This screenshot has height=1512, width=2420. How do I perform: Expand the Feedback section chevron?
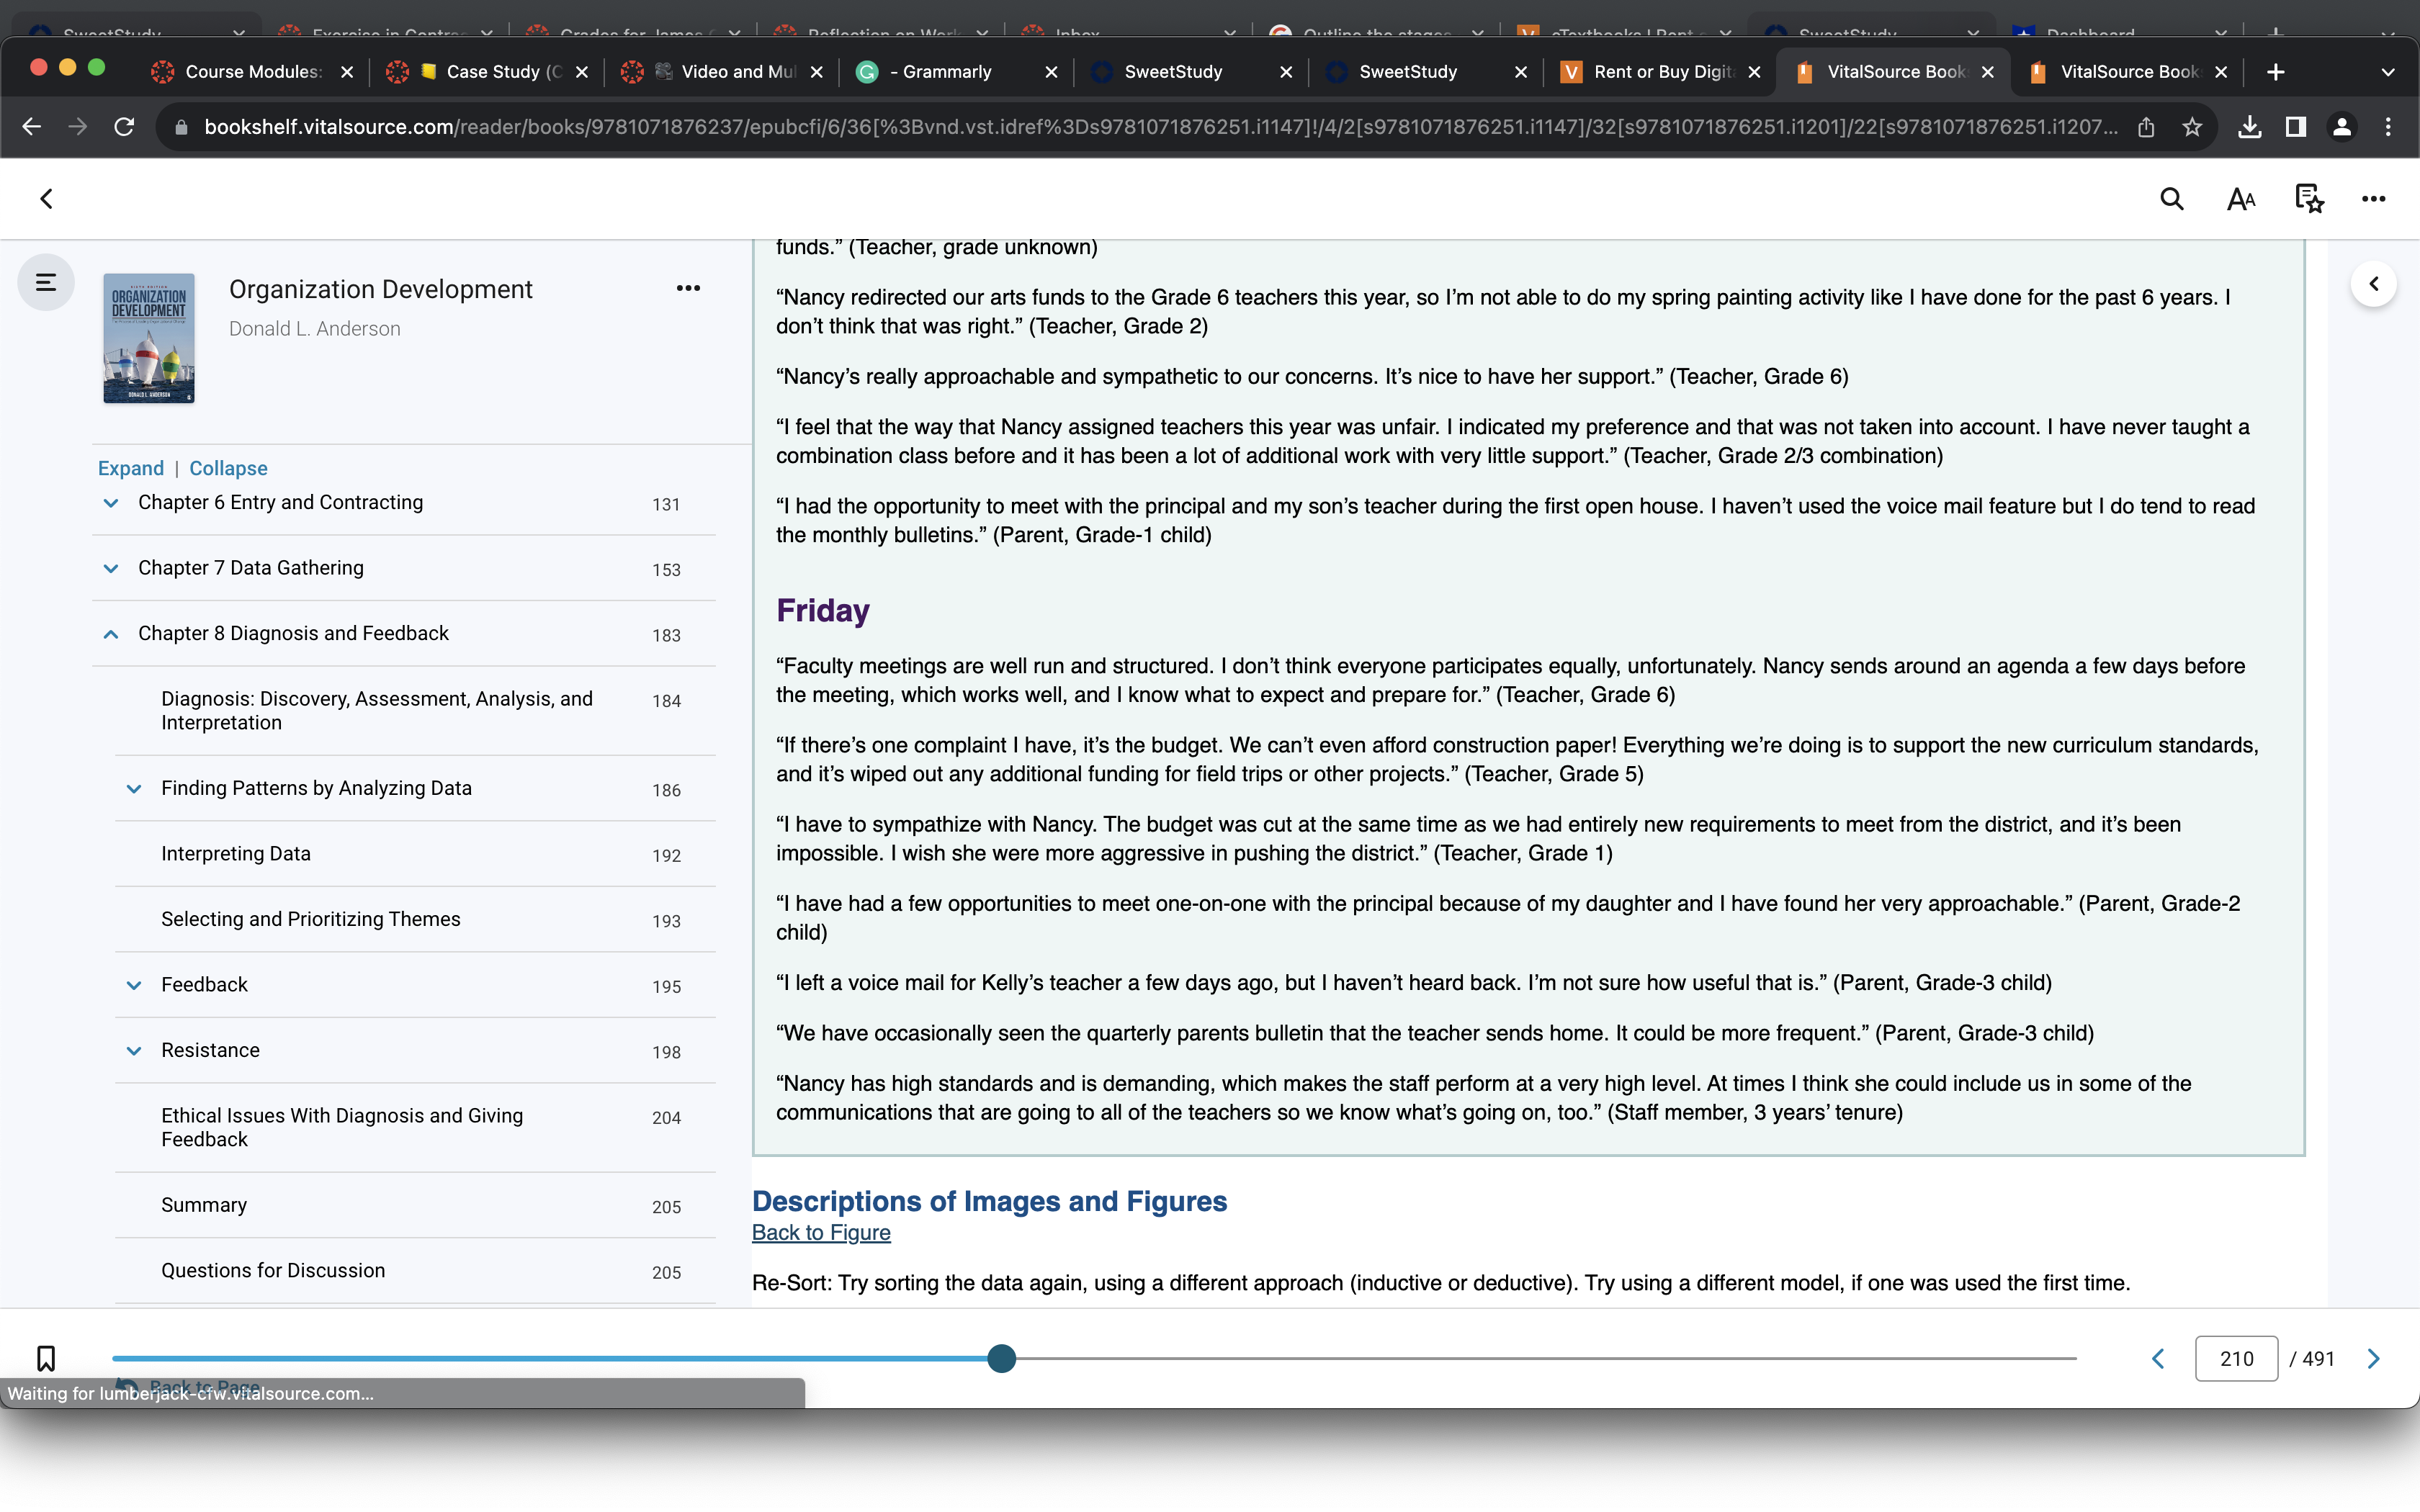coord(134,985)
